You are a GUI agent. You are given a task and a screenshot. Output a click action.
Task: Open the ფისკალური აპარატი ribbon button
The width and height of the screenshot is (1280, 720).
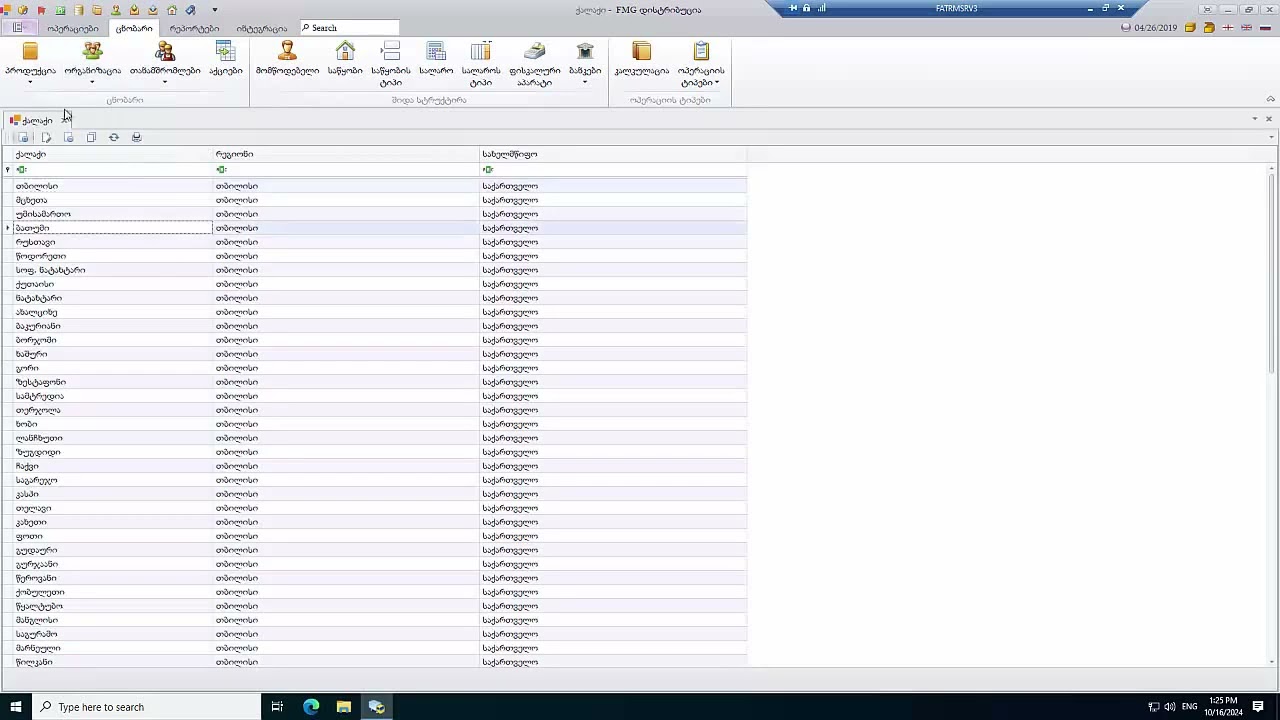tap(535, 64)
